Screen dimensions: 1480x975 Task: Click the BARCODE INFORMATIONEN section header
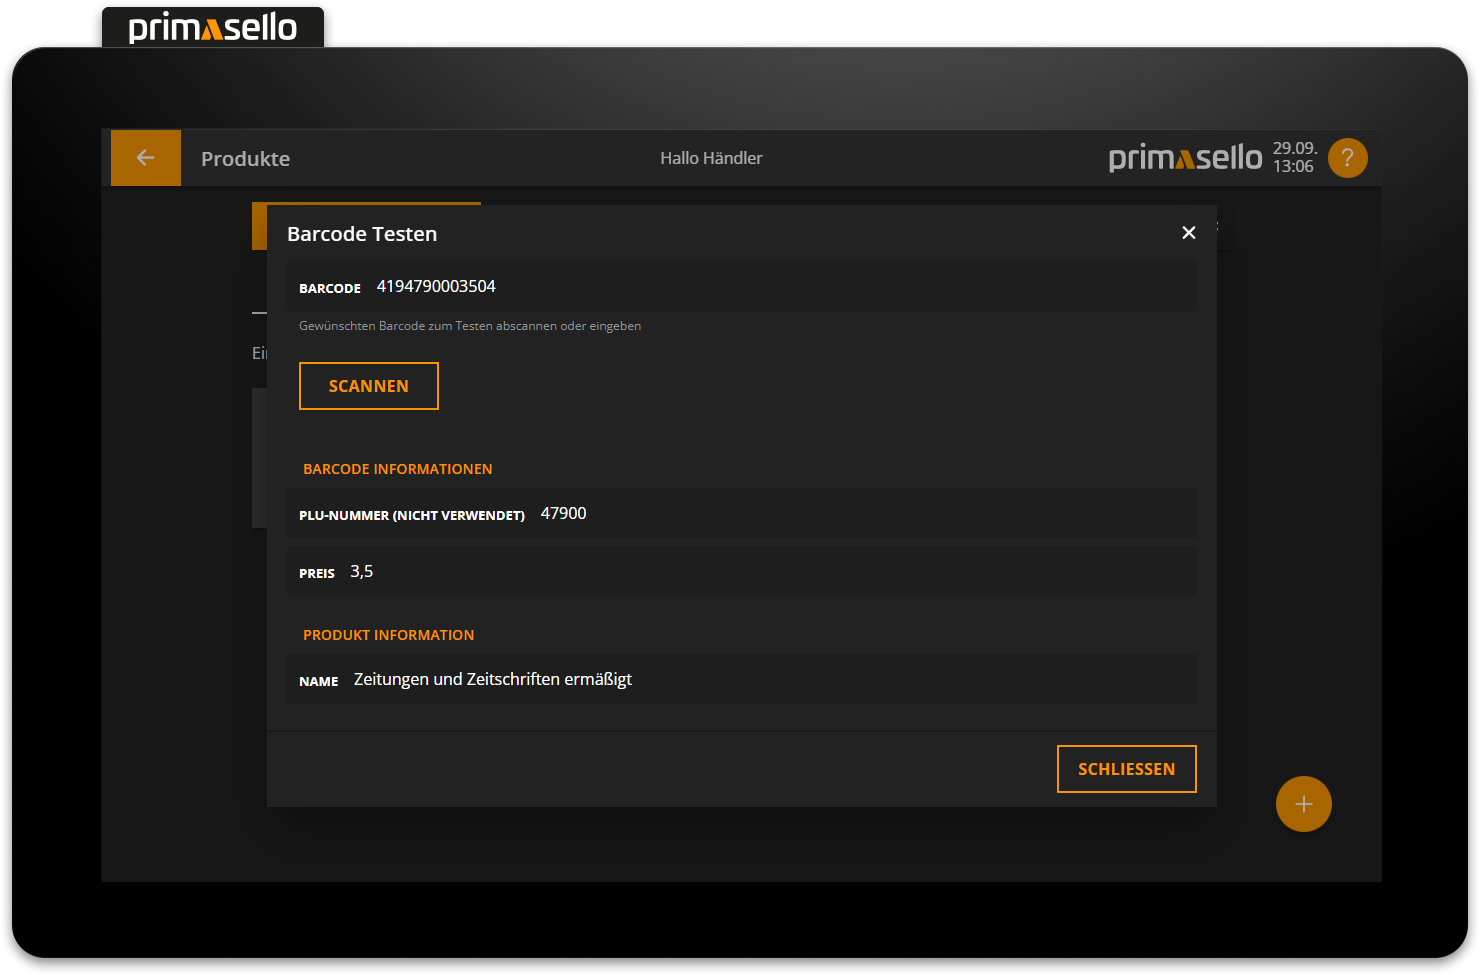tap(397, 468)
